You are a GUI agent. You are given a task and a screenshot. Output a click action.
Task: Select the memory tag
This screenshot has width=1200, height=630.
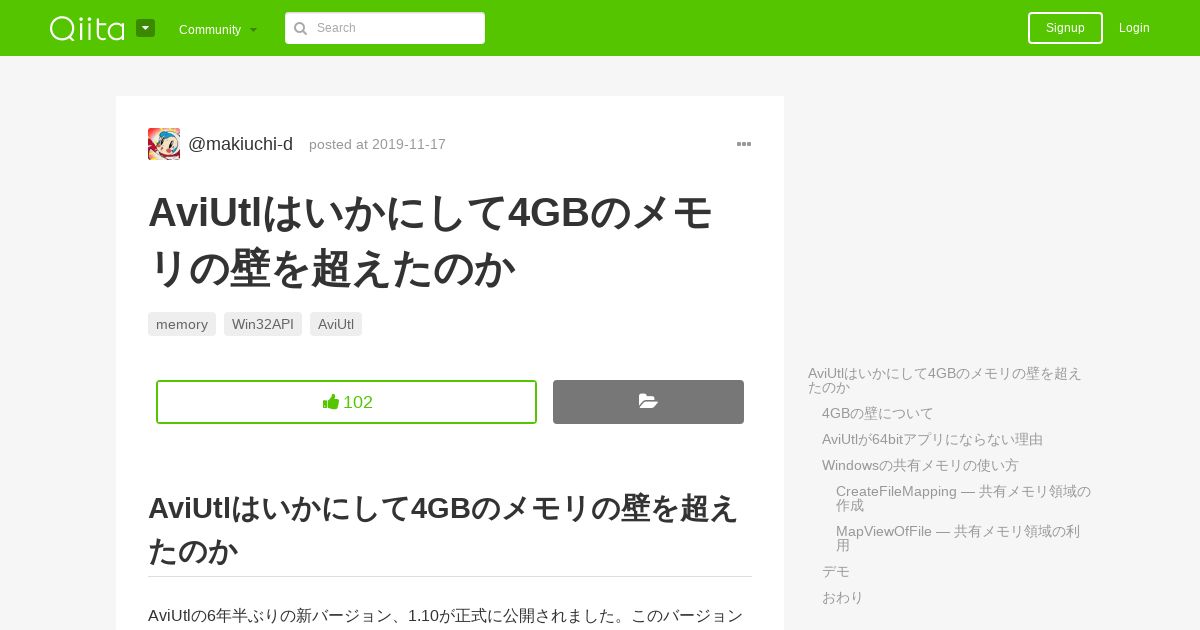click(x=182, y=324)
